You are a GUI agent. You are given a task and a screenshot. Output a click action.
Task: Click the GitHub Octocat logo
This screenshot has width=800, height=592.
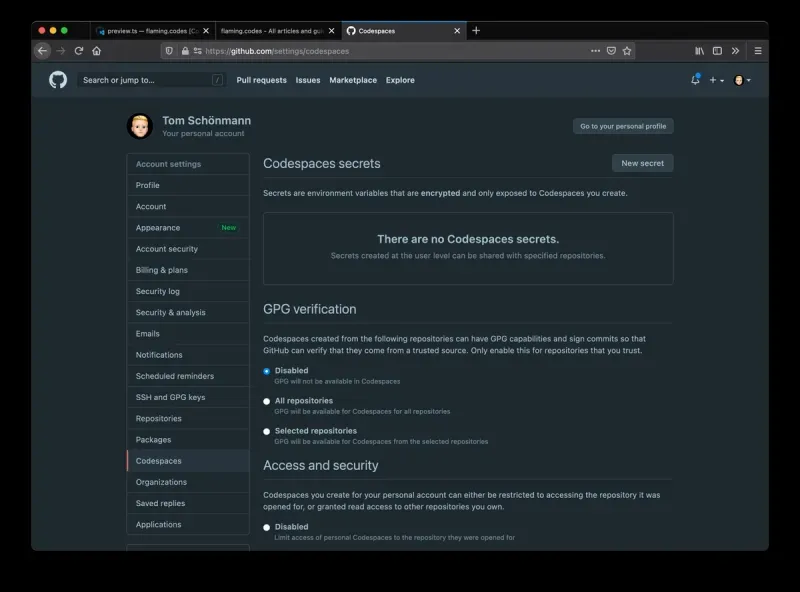[58, 80]
